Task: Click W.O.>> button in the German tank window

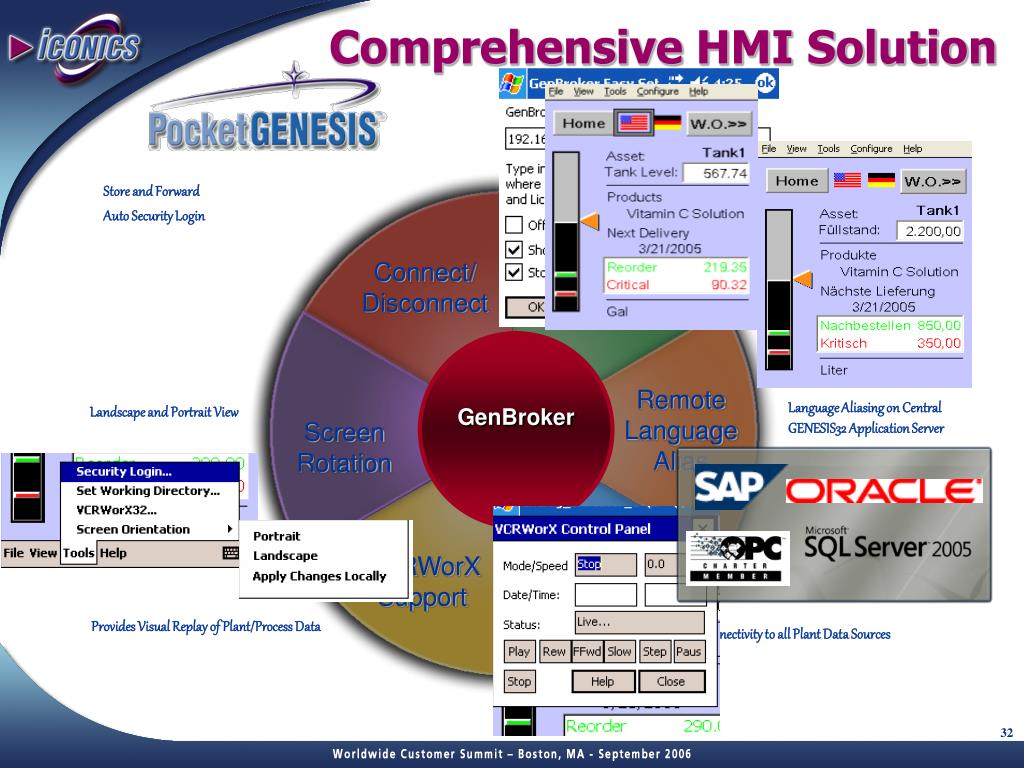Action: (x=932, y=181)
